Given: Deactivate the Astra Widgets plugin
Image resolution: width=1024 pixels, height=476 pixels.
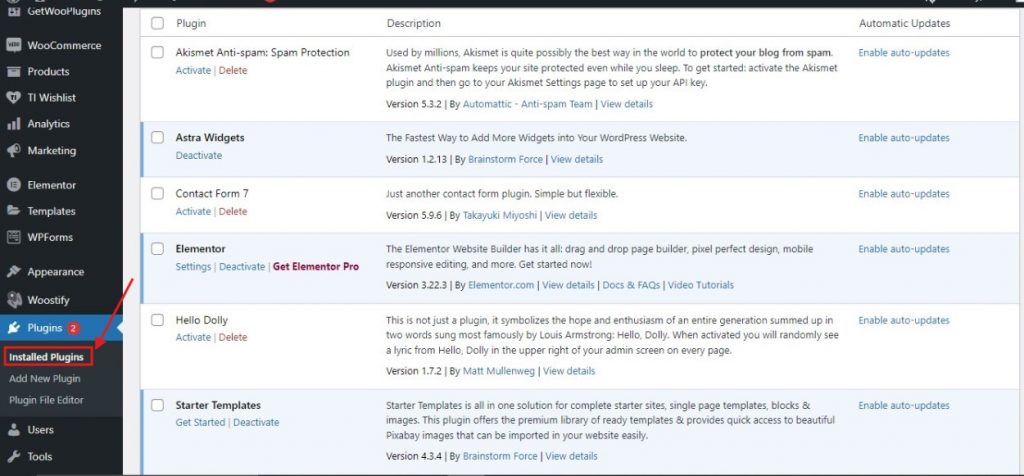Looking at the screenshot, I should pyautogui.click(x=199, y=155).
